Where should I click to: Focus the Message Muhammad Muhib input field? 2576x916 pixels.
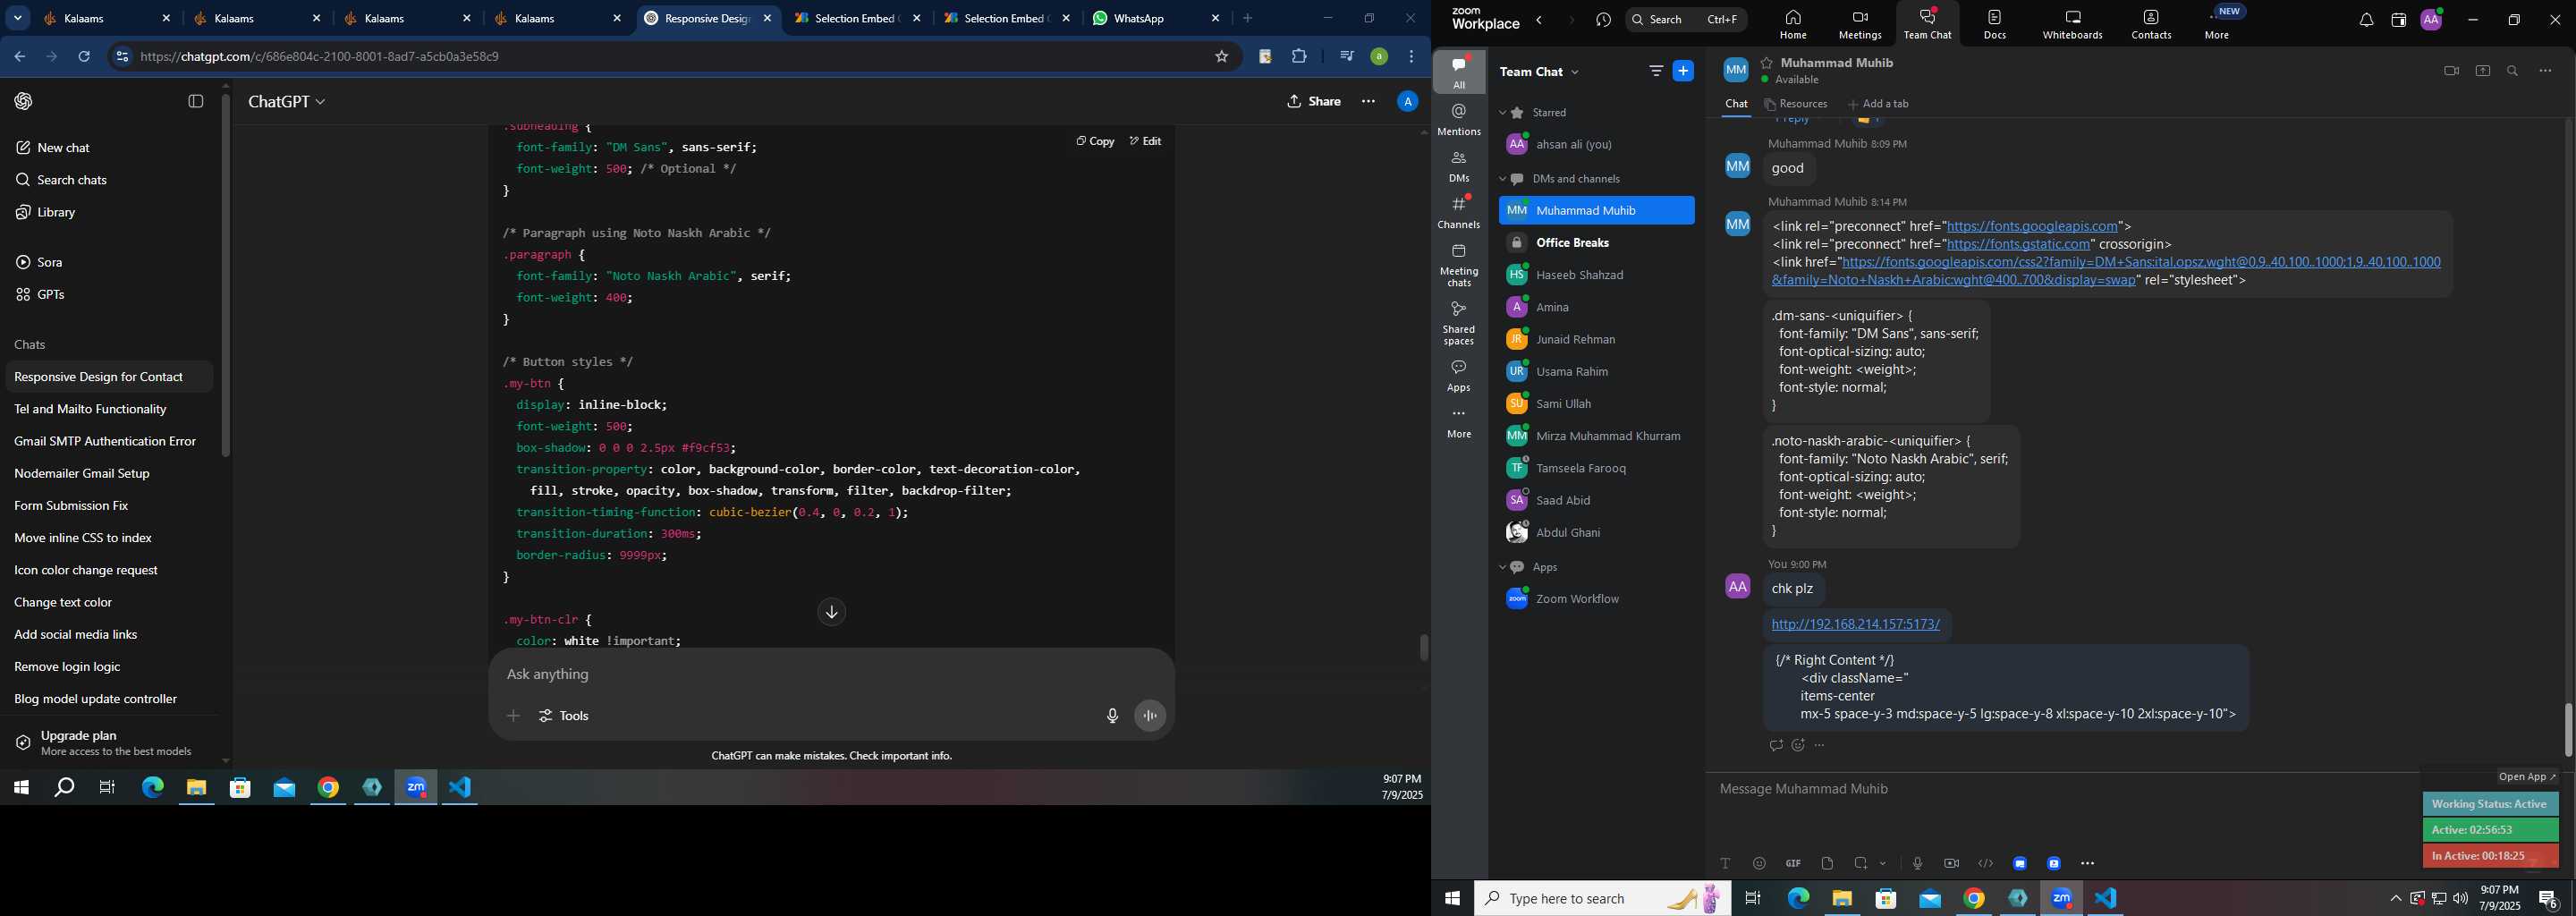click(2060, 789)
